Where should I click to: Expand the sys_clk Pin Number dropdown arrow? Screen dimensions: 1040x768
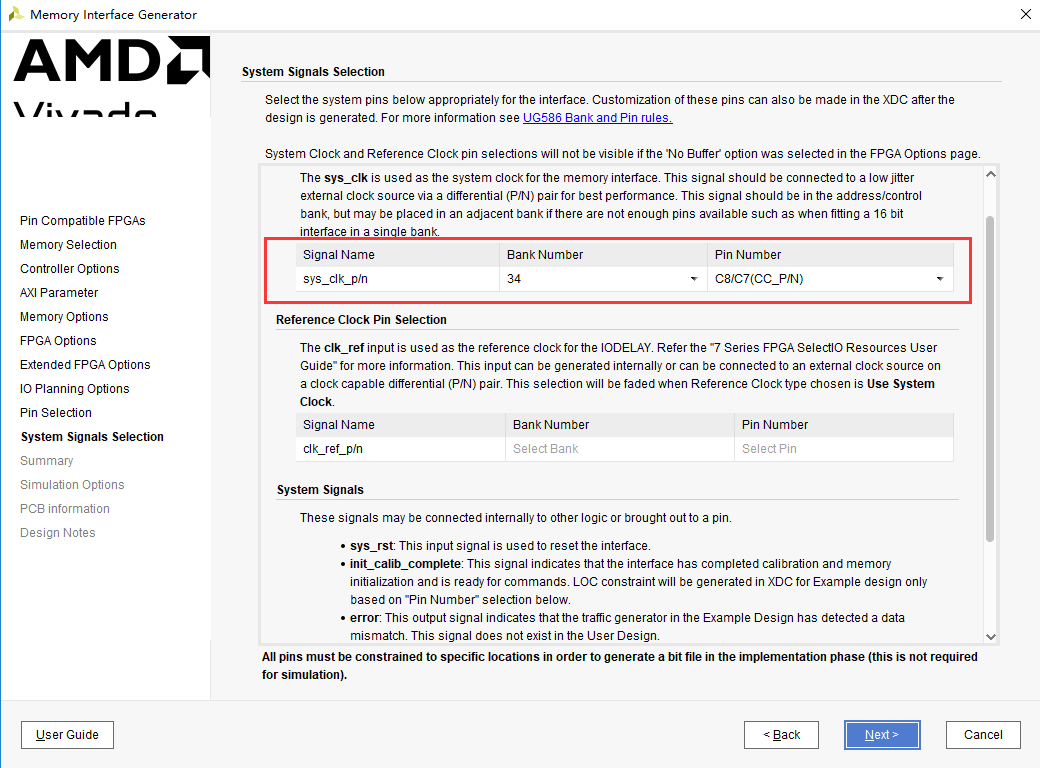pyautogui.click(x=940, y=279)
